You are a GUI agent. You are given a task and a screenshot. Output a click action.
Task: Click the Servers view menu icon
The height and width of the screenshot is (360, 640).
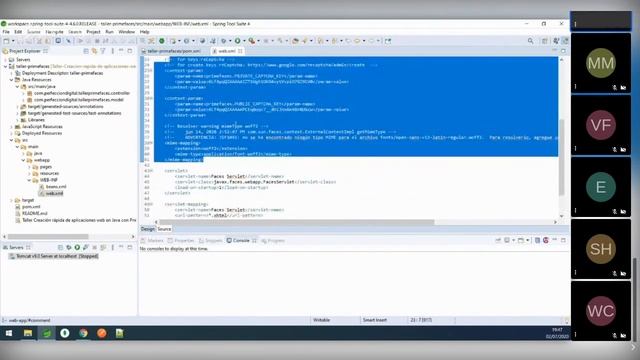pyautogui.click(x=112, y=247)
